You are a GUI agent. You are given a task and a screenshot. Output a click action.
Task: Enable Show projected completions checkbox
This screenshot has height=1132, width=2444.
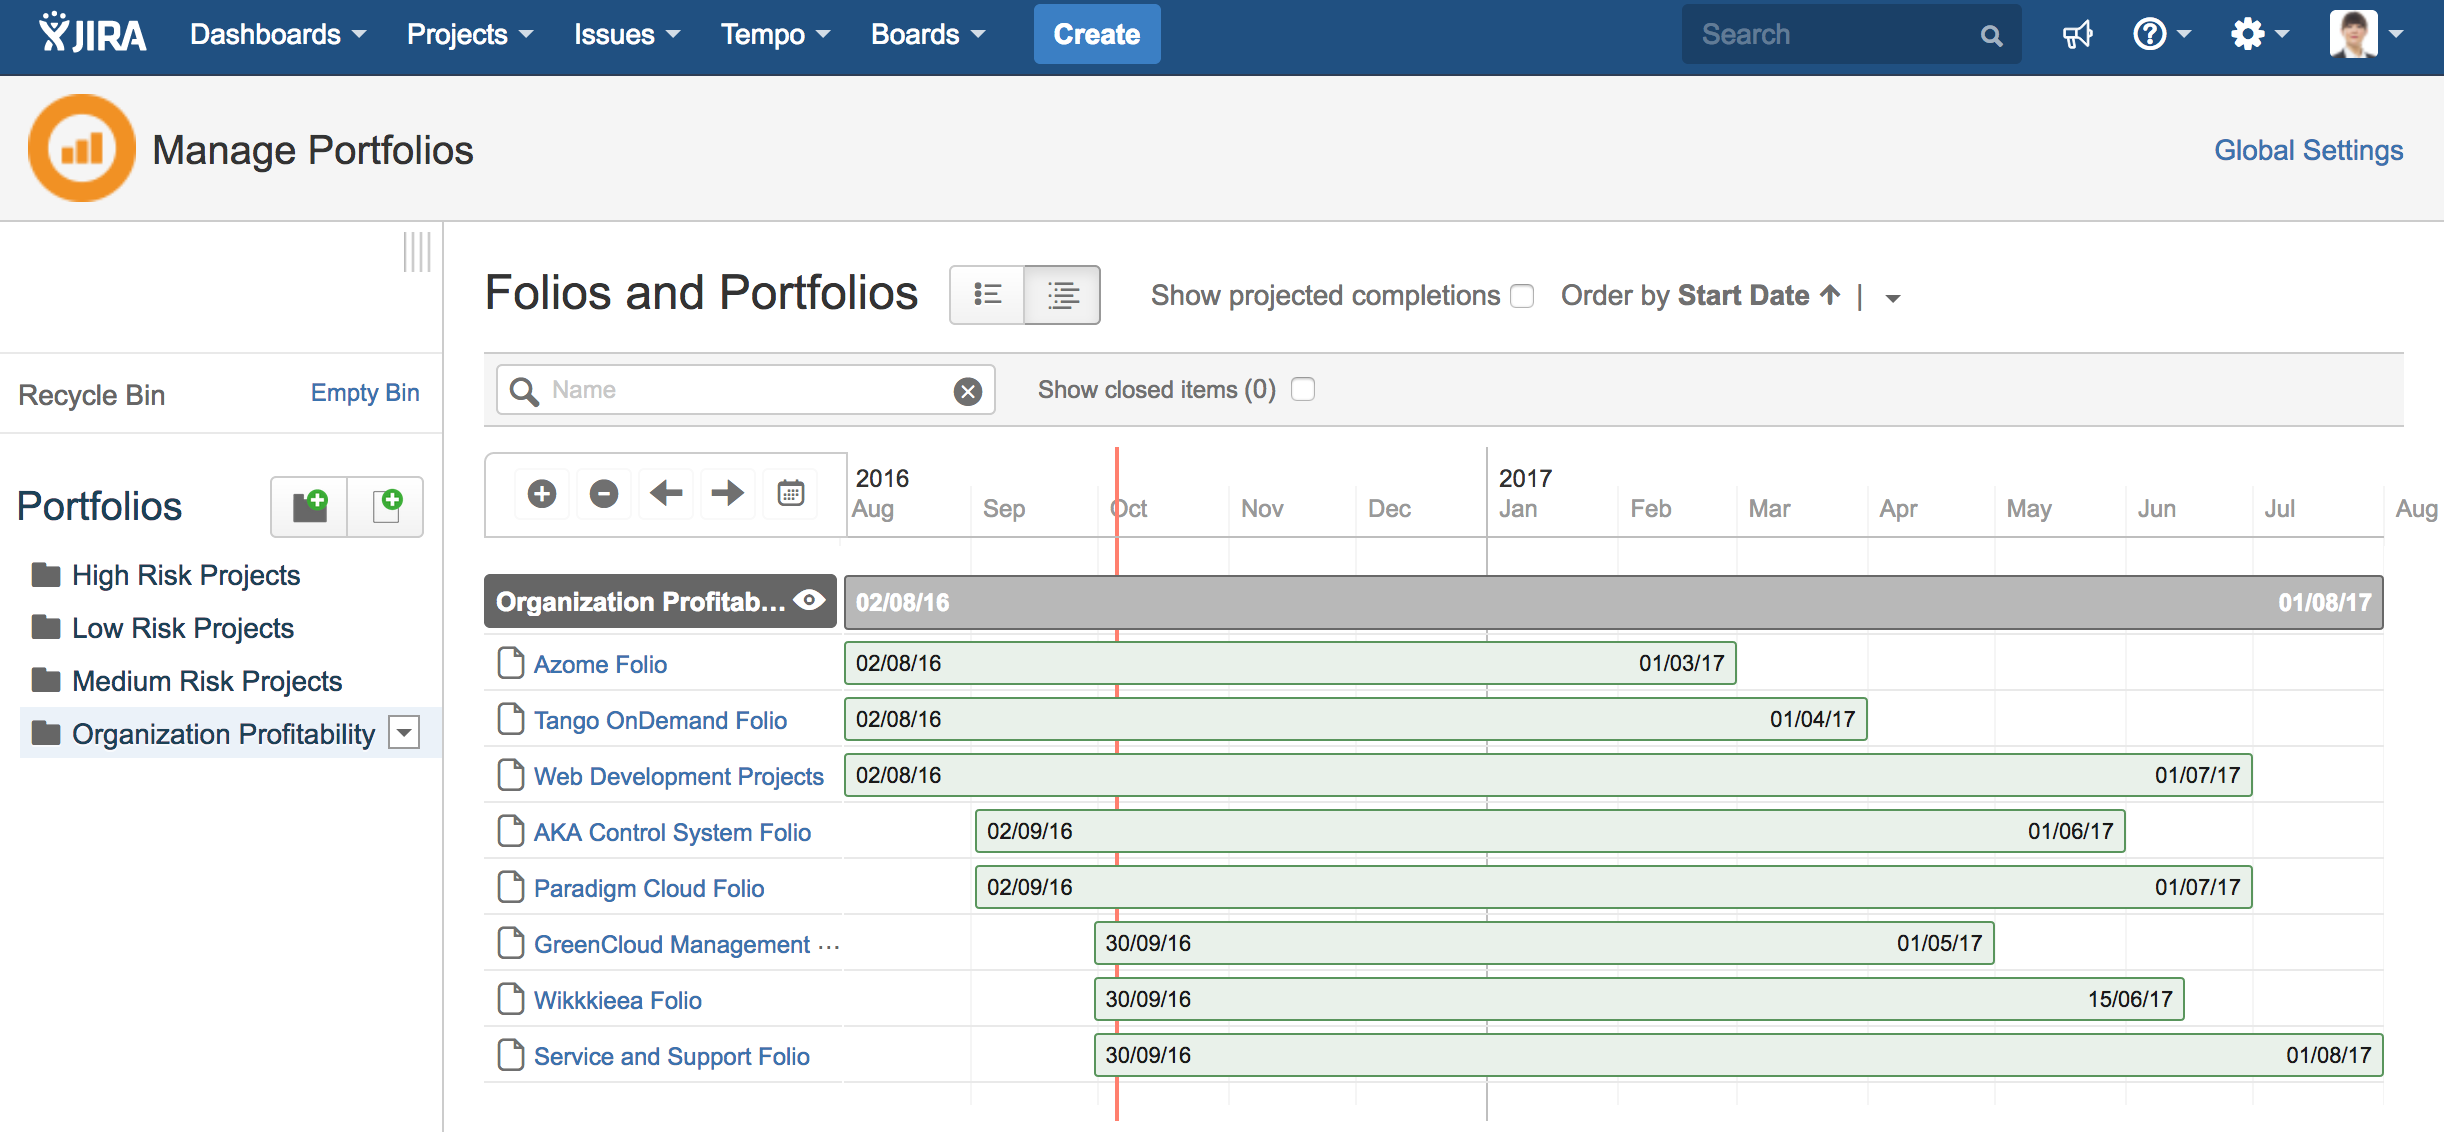1522,296
